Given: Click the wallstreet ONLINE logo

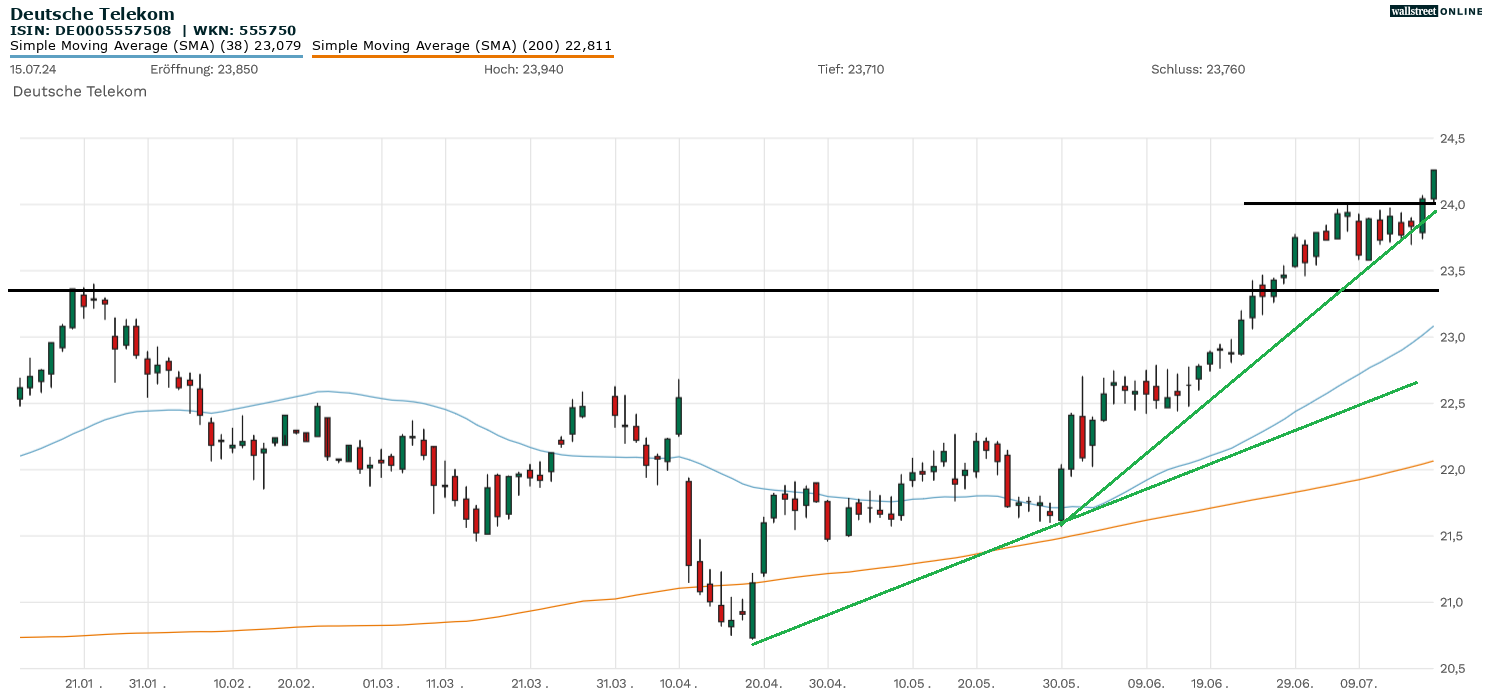Looking at the screenshot, I should coord(1436,11).
